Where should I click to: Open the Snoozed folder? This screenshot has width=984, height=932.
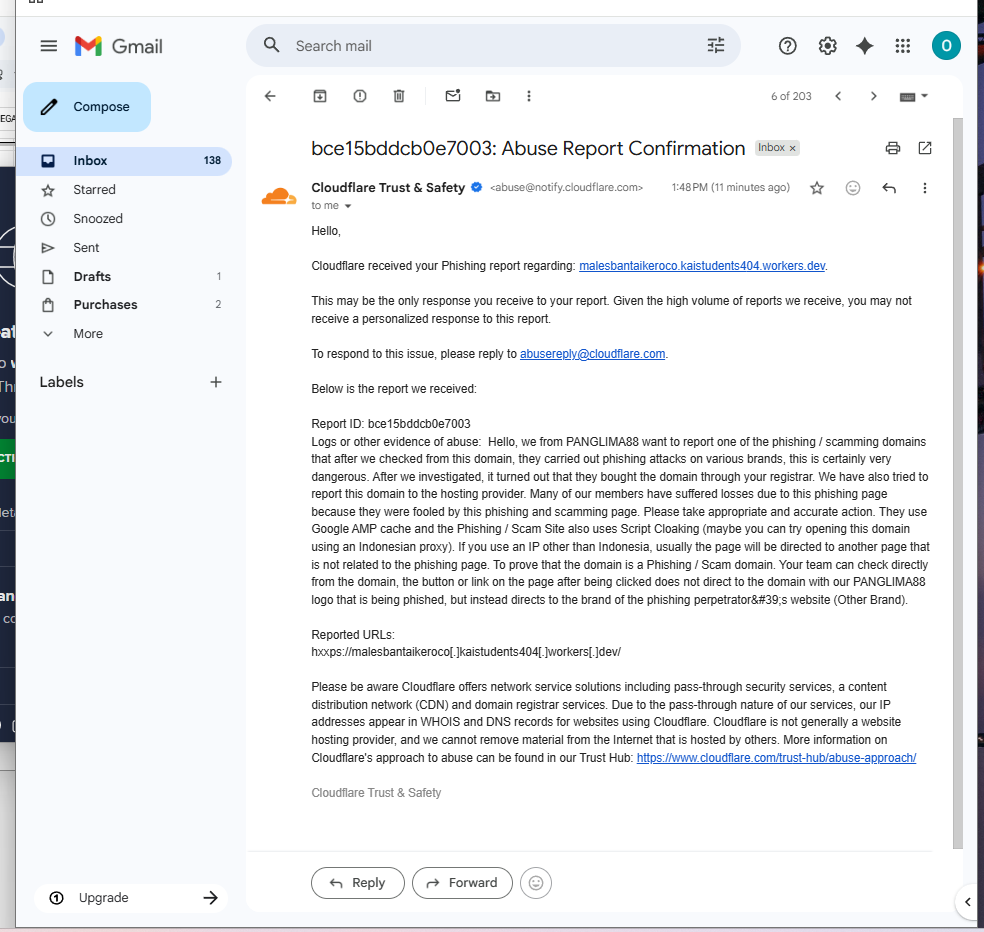124,218
